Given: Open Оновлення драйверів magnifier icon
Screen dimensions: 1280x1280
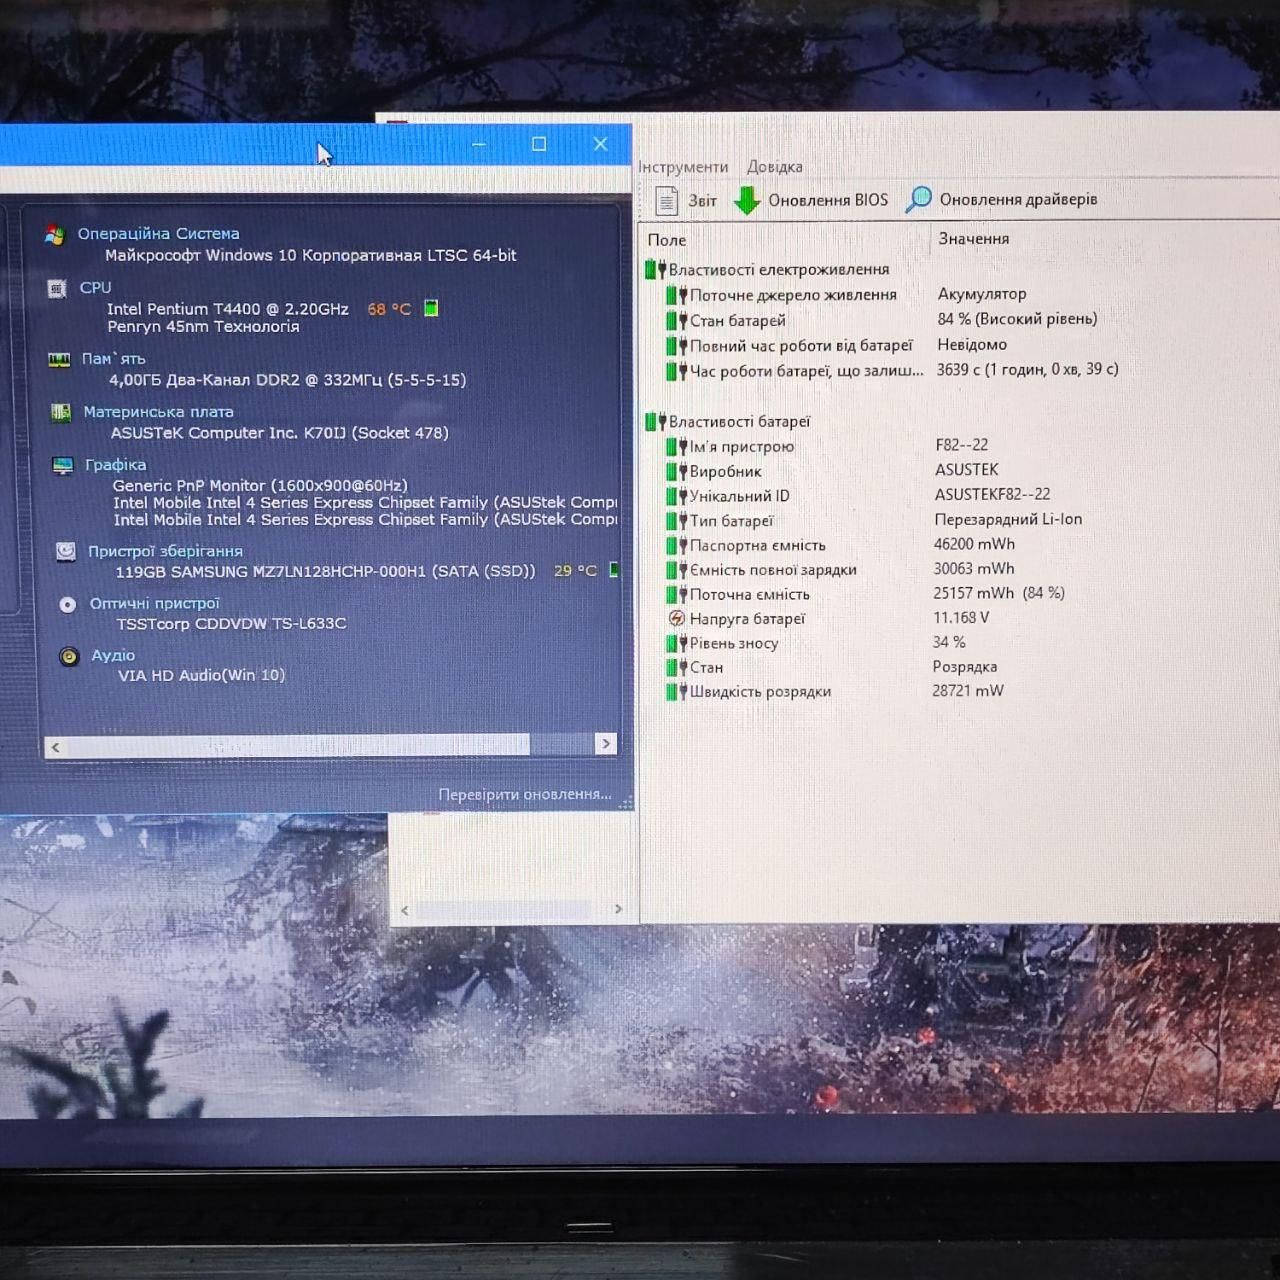Looking at the screenshot, I should coord(918,199).
